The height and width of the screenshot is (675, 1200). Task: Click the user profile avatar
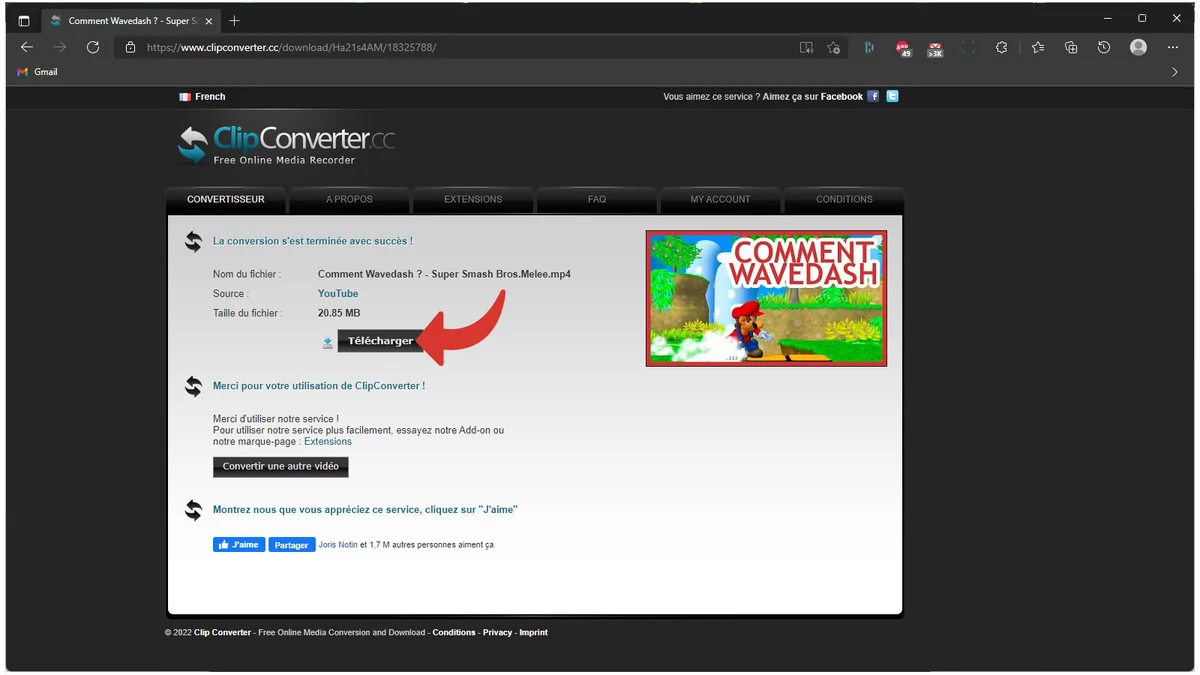click(x=1138, y=47)
